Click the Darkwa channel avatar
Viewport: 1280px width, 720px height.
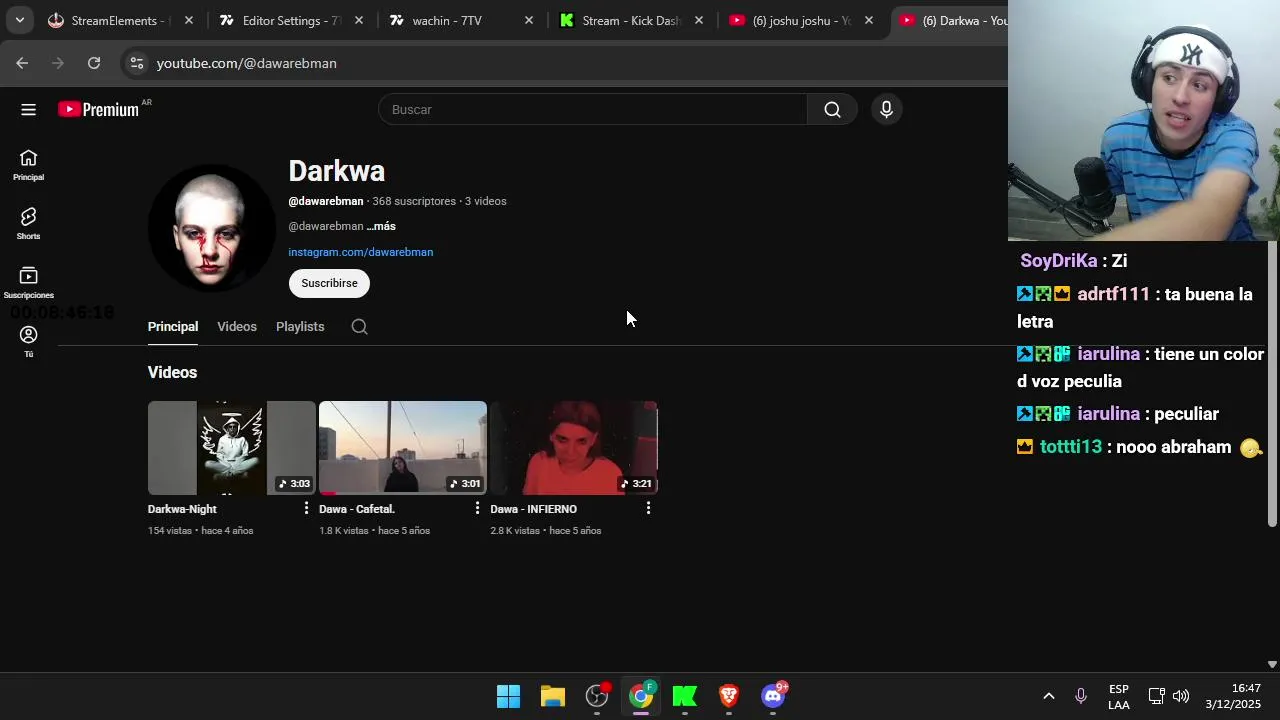click(x=211, y=228)
